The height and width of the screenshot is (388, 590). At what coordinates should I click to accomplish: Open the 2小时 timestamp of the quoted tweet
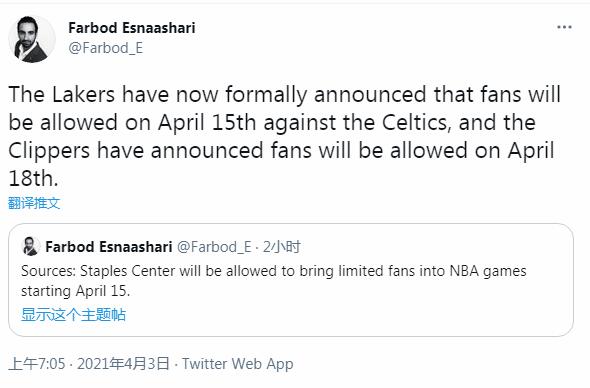coord(281,247)
